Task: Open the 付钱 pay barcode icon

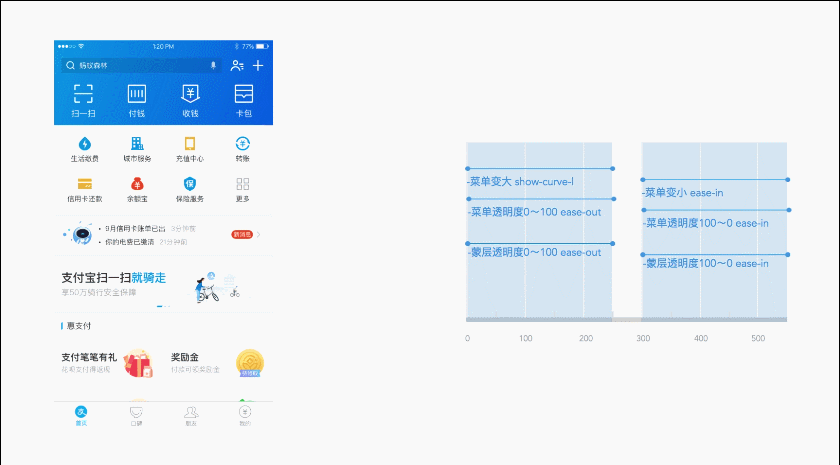Action: tap(136, 95)
